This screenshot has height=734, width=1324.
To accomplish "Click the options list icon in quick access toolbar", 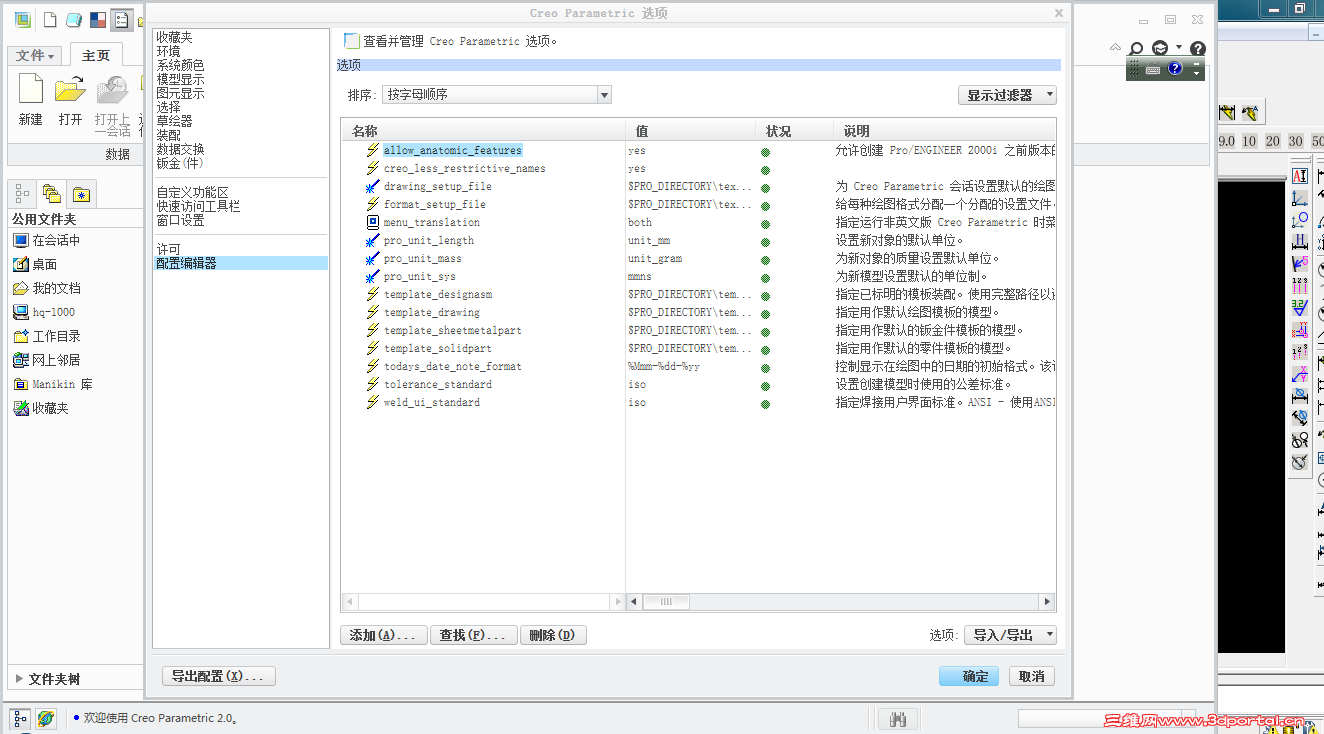I will click(x=122, y=19).
